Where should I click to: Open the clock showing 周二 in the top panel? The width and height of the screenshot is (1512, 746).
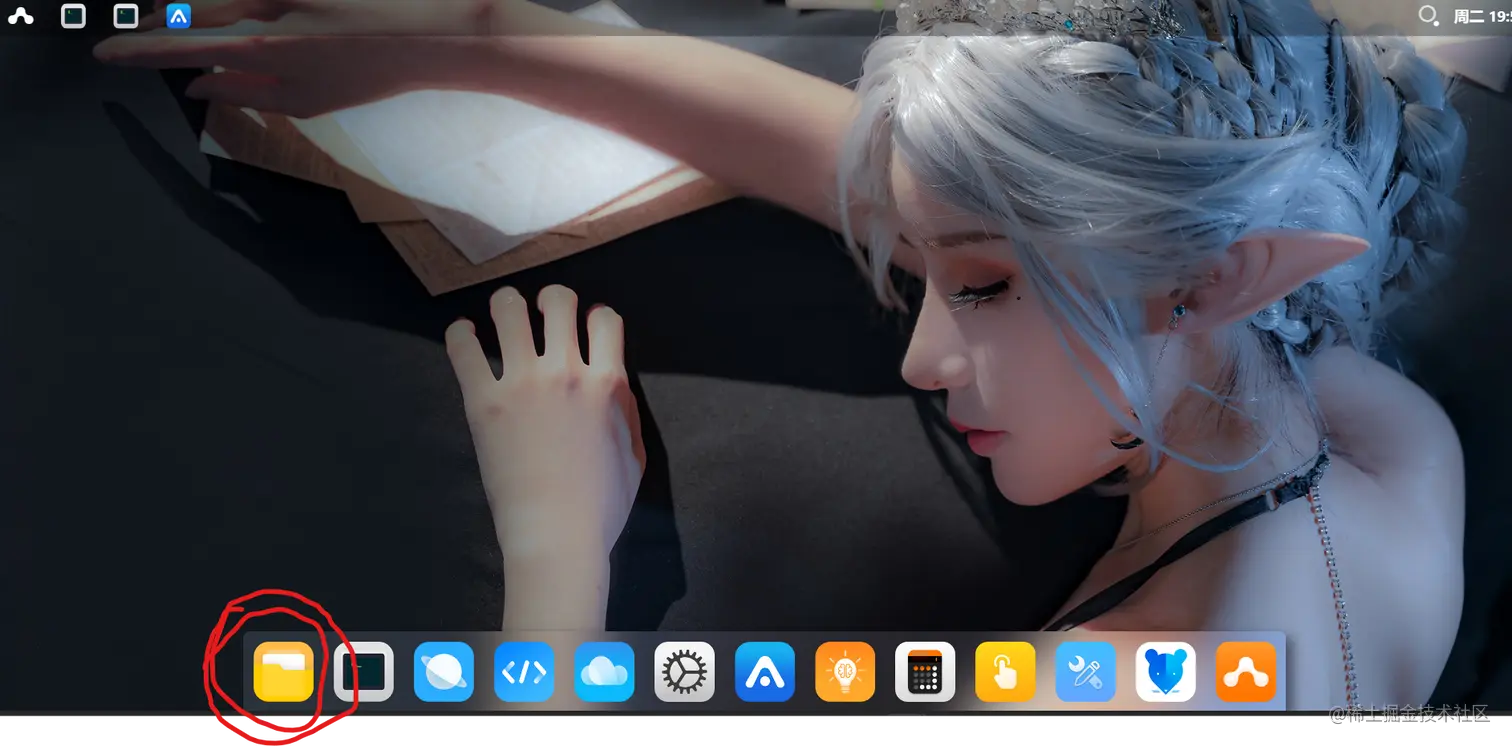pyautogui.click(x=1482, y=16)
